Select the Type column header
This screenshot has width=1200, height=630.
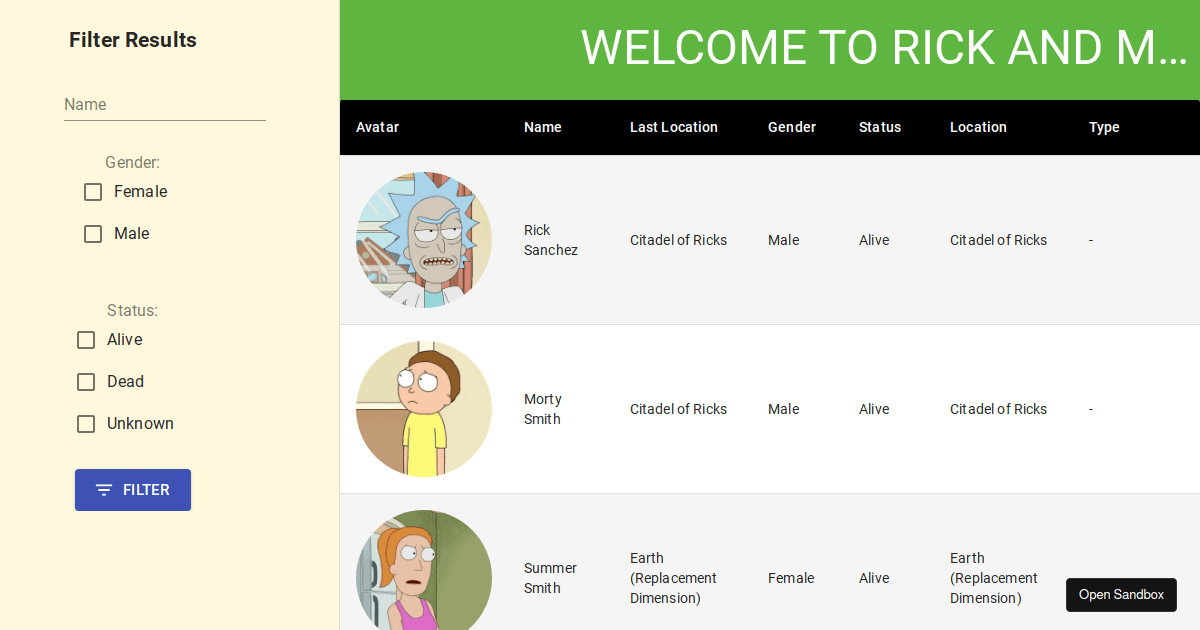(x=1104, y=127)
